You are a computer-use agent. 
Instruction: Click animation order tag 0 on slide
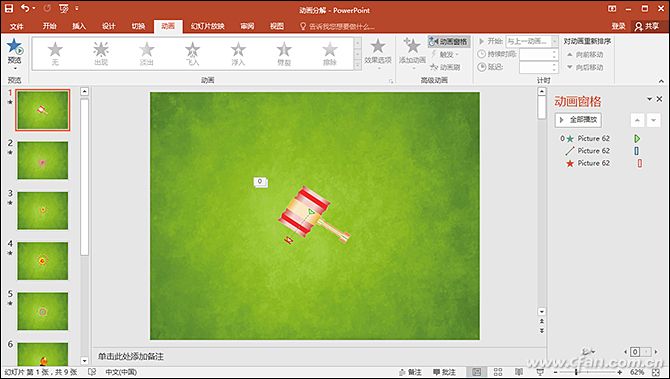tap(260, 182)
